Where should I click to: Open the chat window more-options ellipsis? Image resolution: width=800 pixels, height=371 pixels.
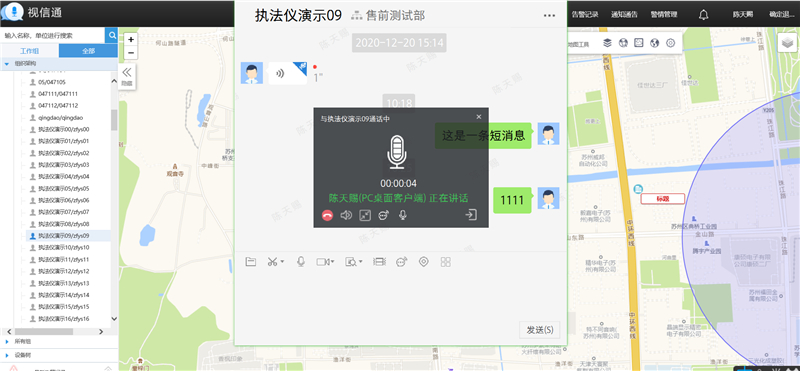pyautogui.click(x=549, y=16)
